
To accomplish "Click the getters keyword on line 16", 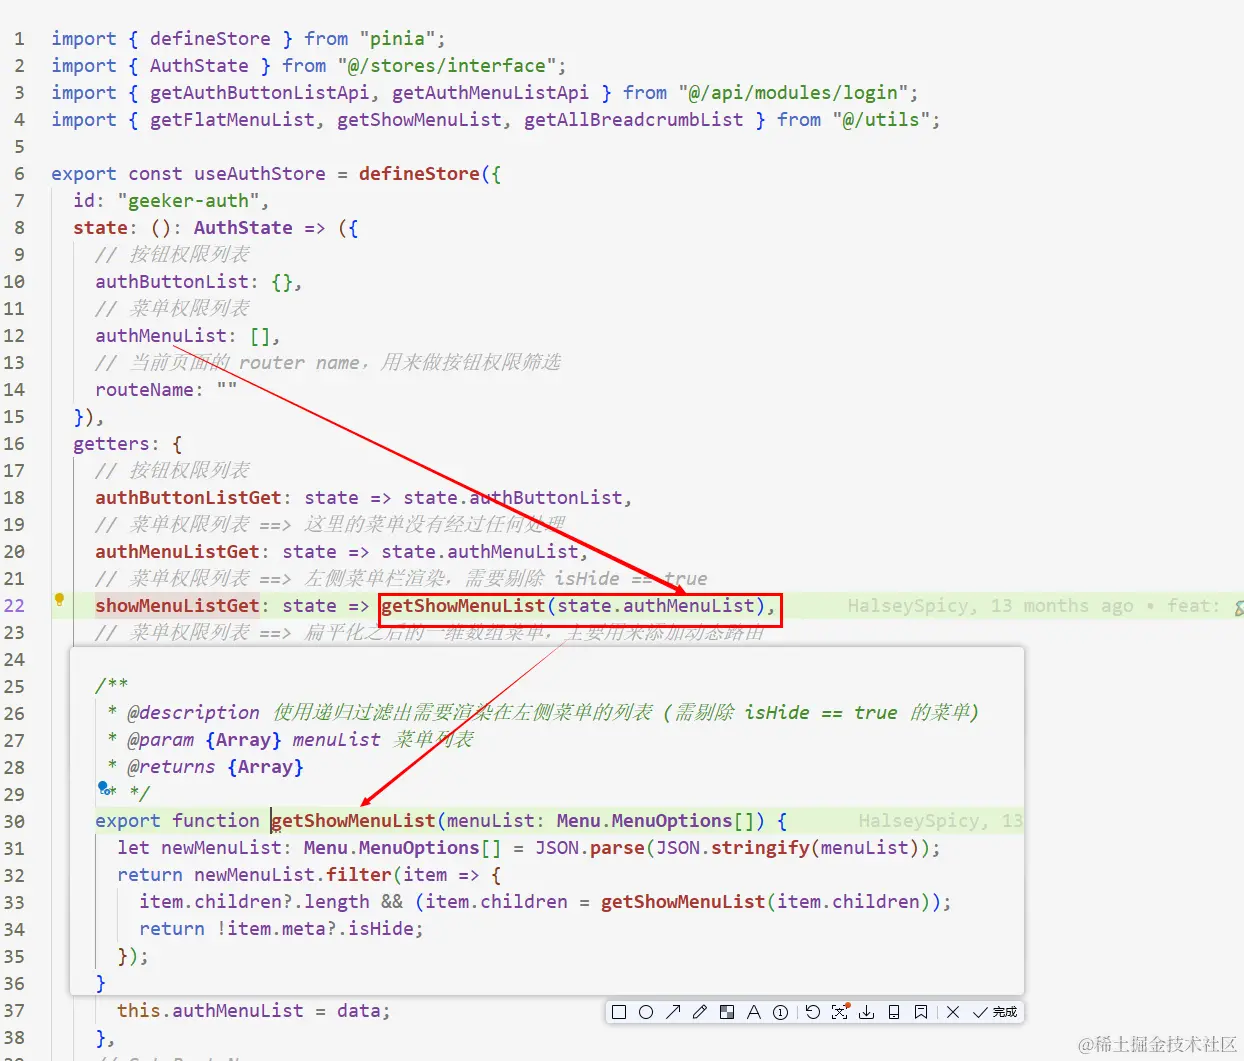I will 111,443.
